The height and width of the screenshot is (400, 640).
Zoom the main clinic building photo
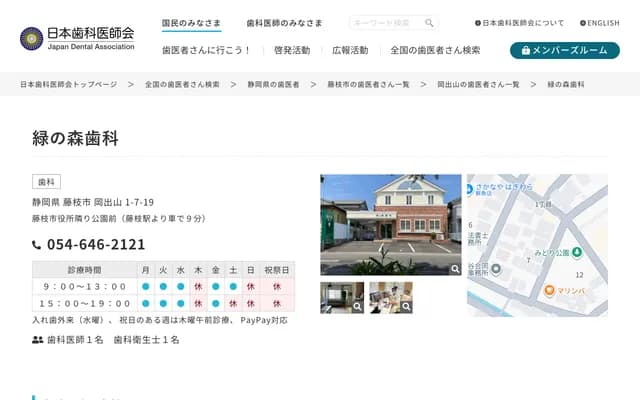click(391, 225)
